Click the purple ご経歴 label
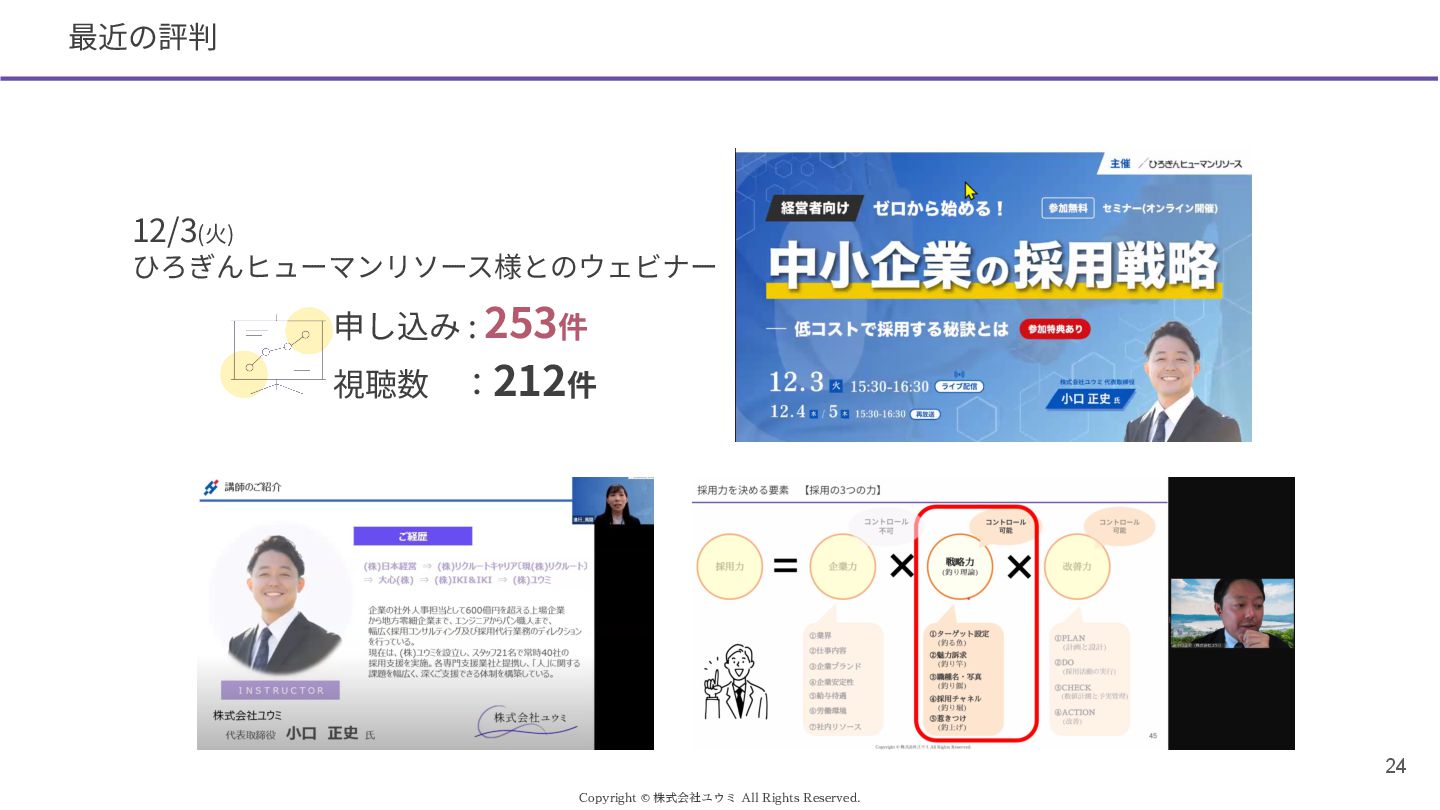Viewport: 1440px width, 810px height. (413, 536)
